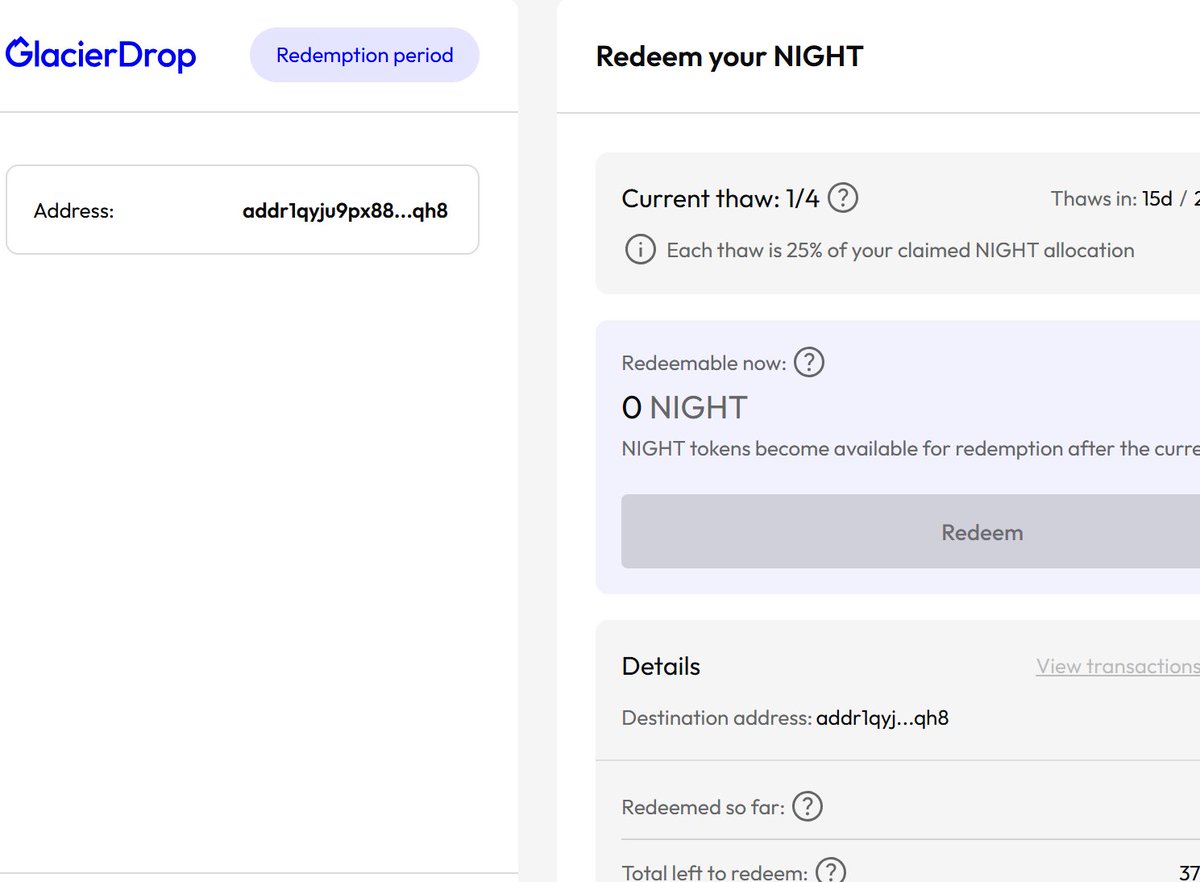Click the Details section heading

(x=661, y=666)
